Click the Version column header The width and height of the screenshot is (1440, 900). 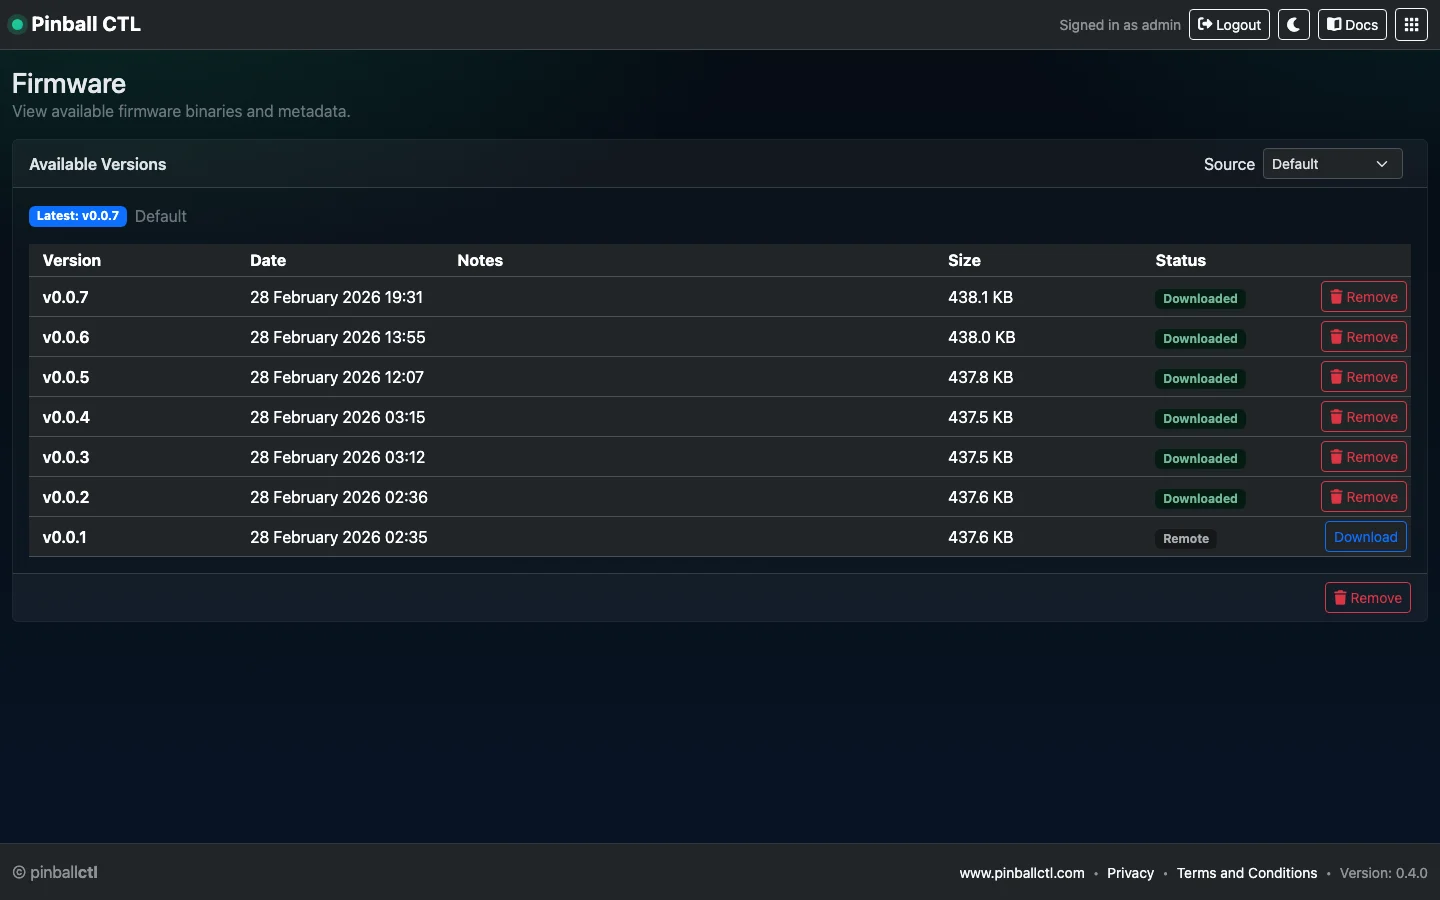[72, 260]
